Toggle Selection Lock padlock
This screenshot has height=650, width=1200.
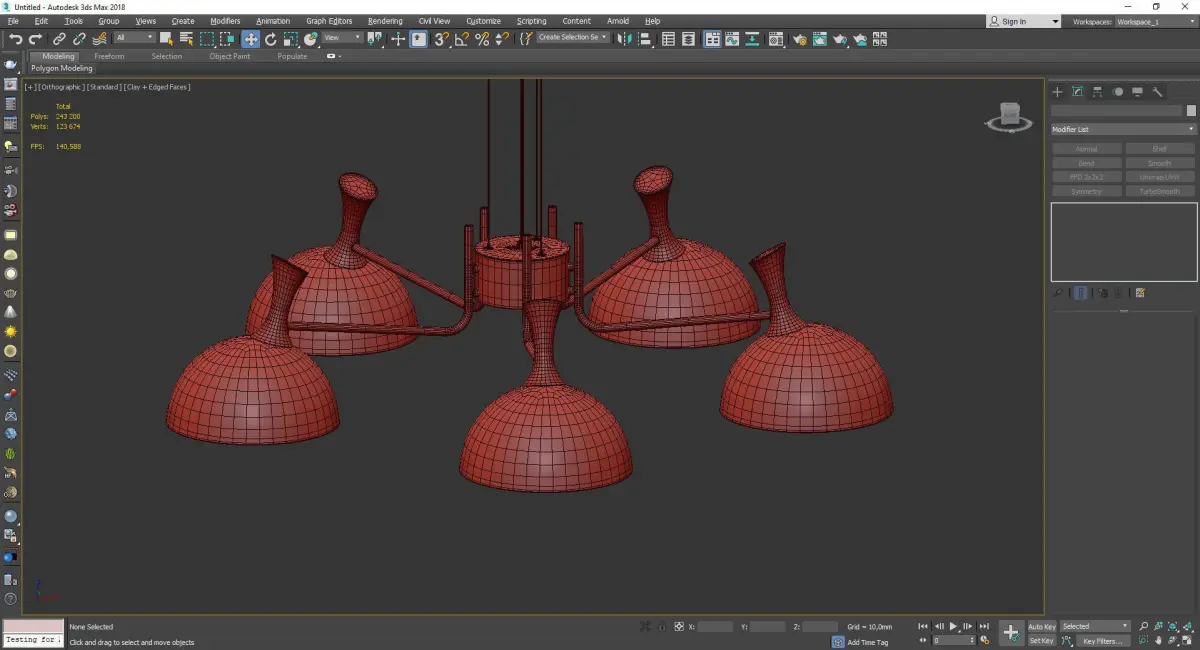coord(661,627)
